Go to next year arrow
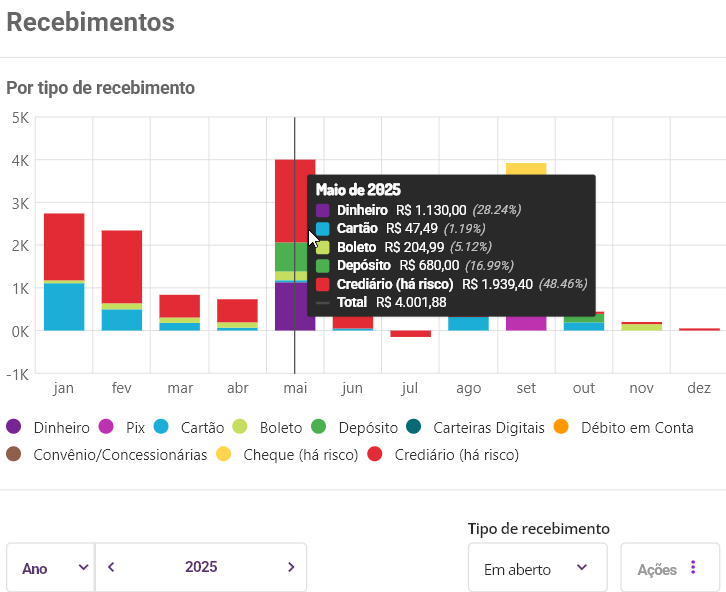 click(x=291, y=567)
